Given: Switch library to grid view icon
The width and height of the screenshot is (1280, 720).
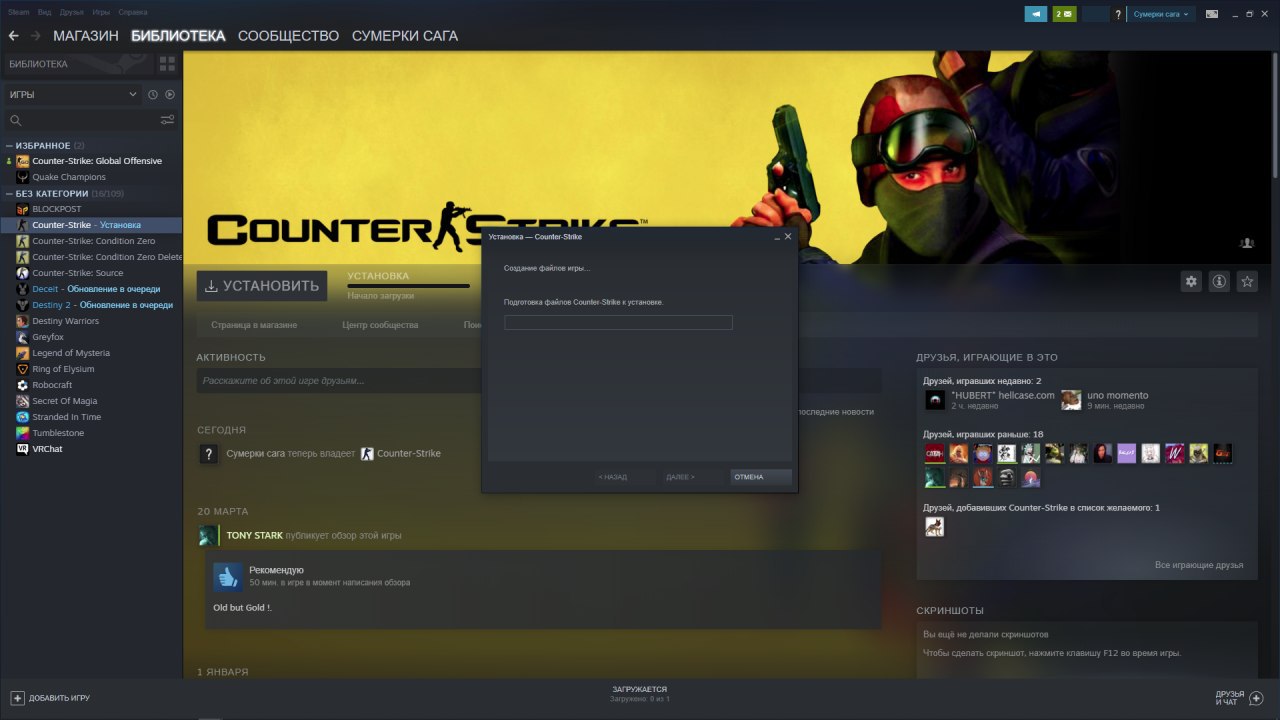Looking at the screenshot, I should click(x=167, y=64).
